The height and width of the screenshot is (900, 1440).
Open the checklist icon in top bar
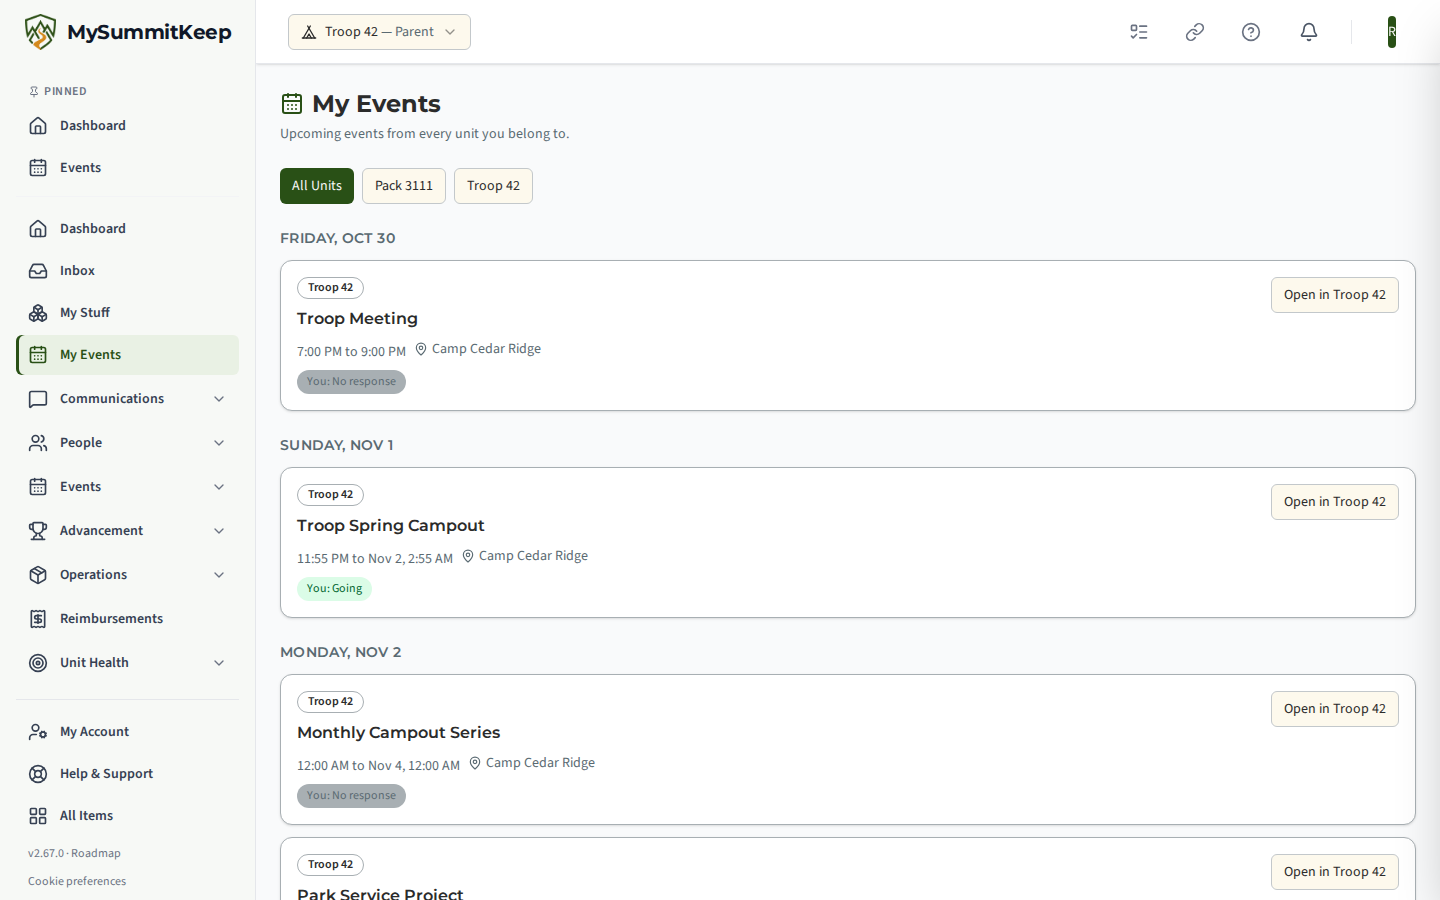tap(1139, 32)
